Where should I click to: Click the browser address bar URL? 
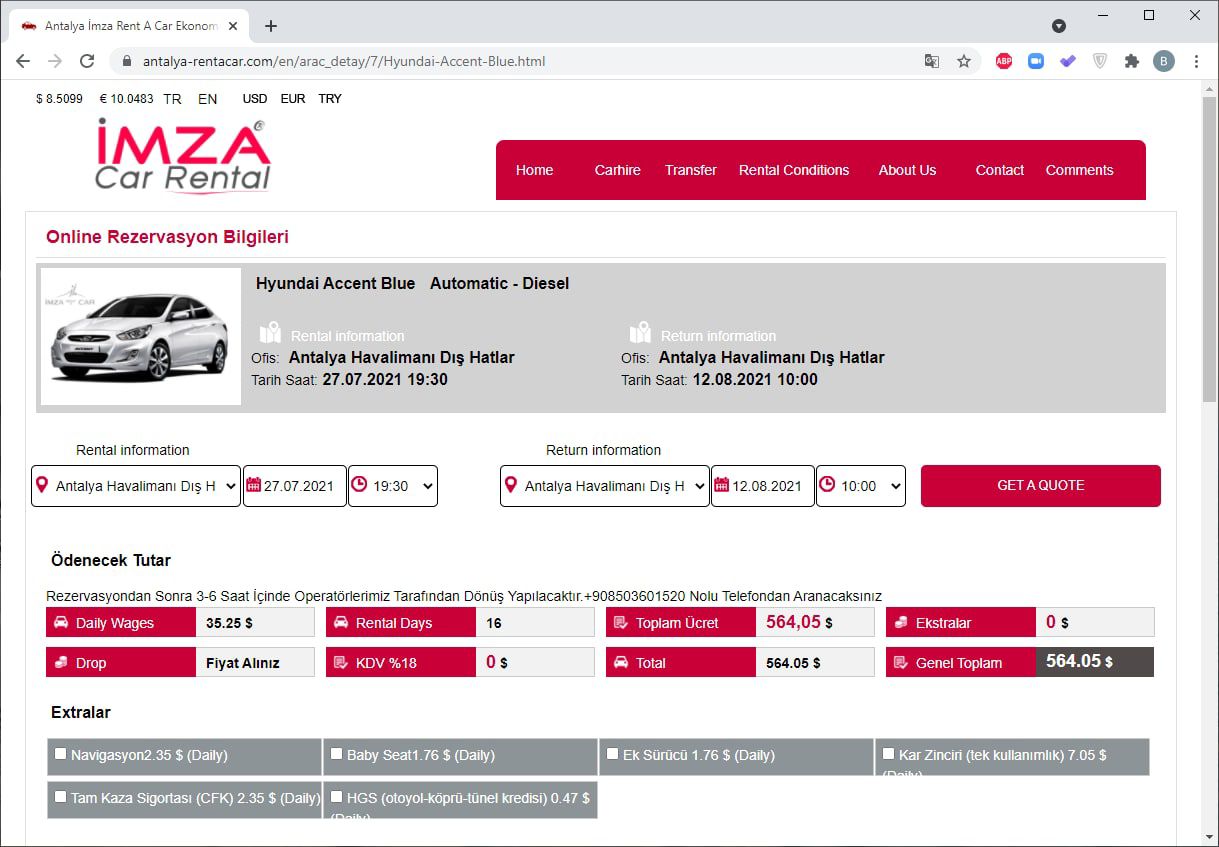coord(344,61)
